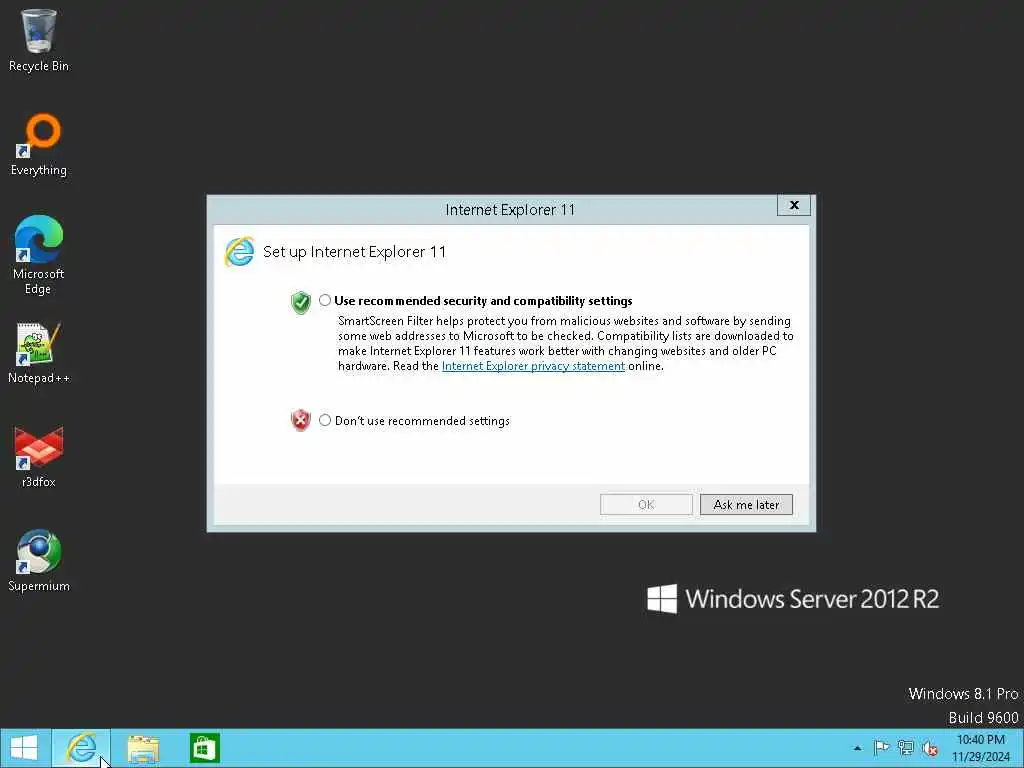Click the Set up Internet Explorer 11 heading
1024x768 pixels.
point(354,252)
